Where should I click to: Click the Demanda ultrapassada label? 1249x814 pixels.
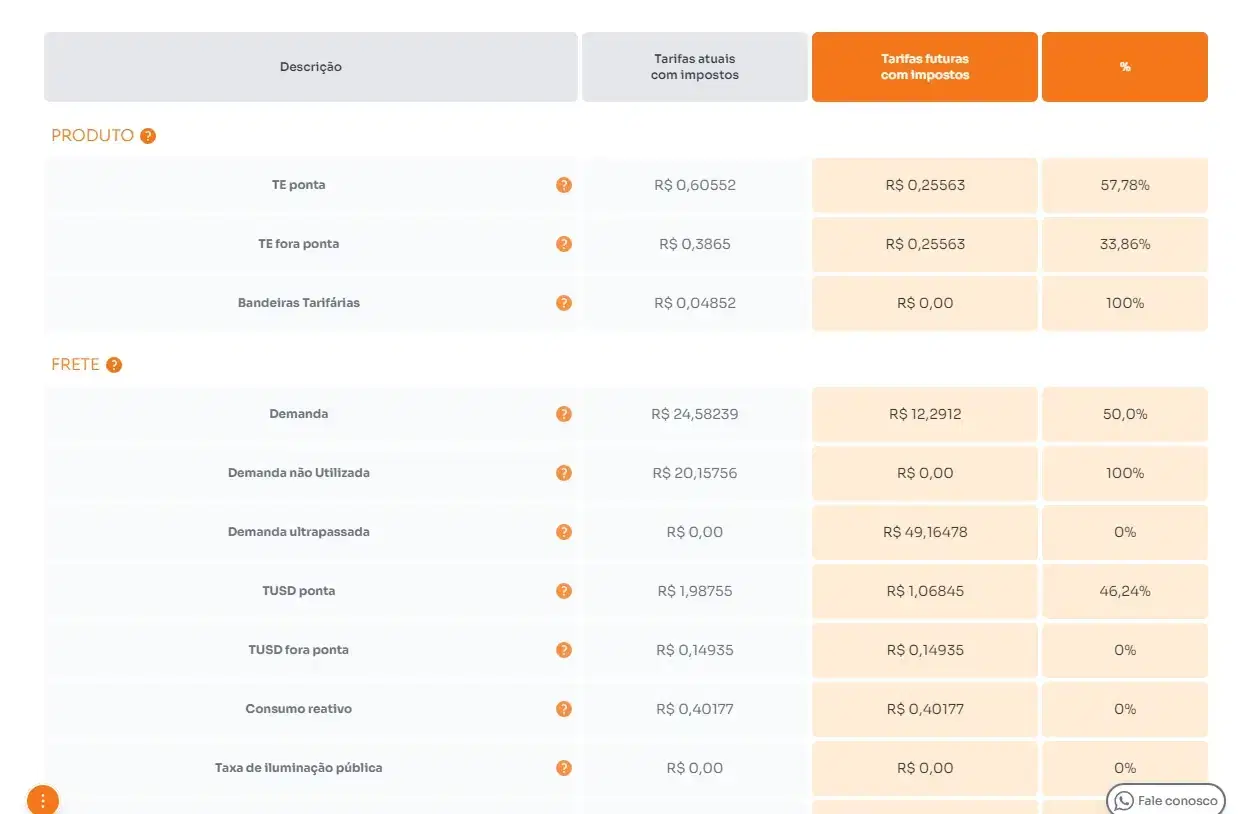click(x=298, y=532)
